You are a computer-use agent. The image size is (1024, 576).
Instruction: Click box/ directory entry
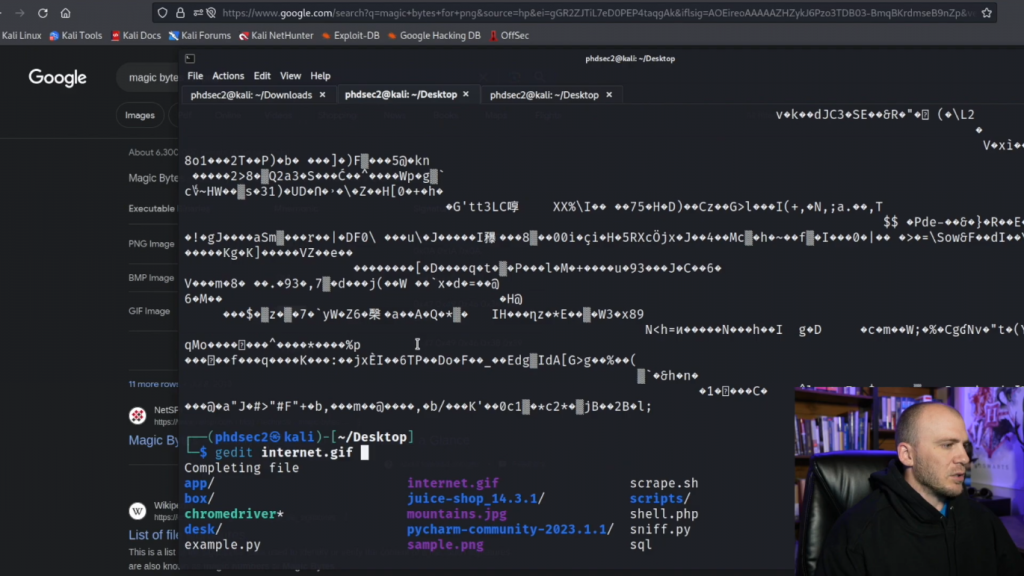pyautogui.click(x=199, y=498)
